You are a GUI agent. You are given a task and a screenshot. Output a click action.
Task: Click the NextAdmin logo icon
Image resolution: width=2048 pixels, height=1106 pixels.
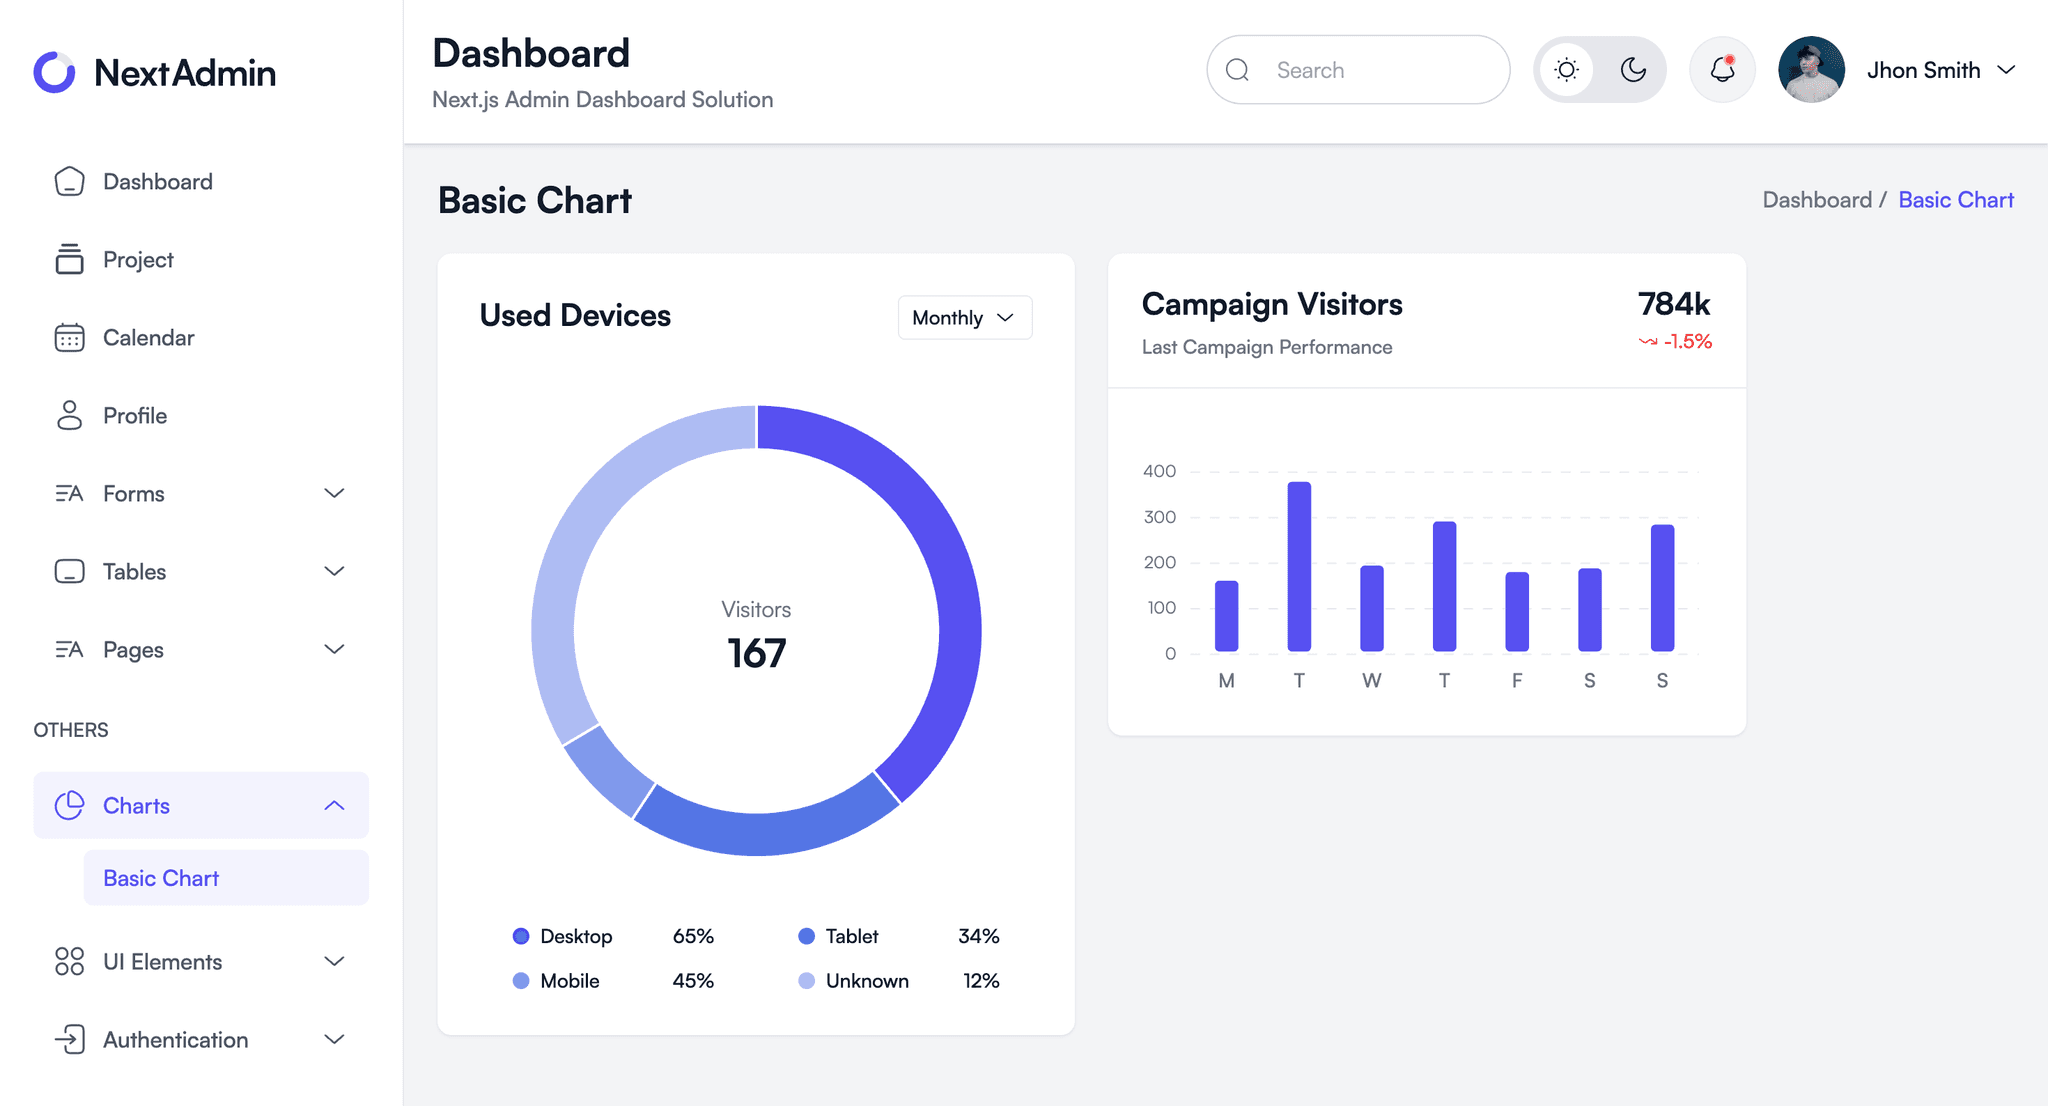coord(55,72)
